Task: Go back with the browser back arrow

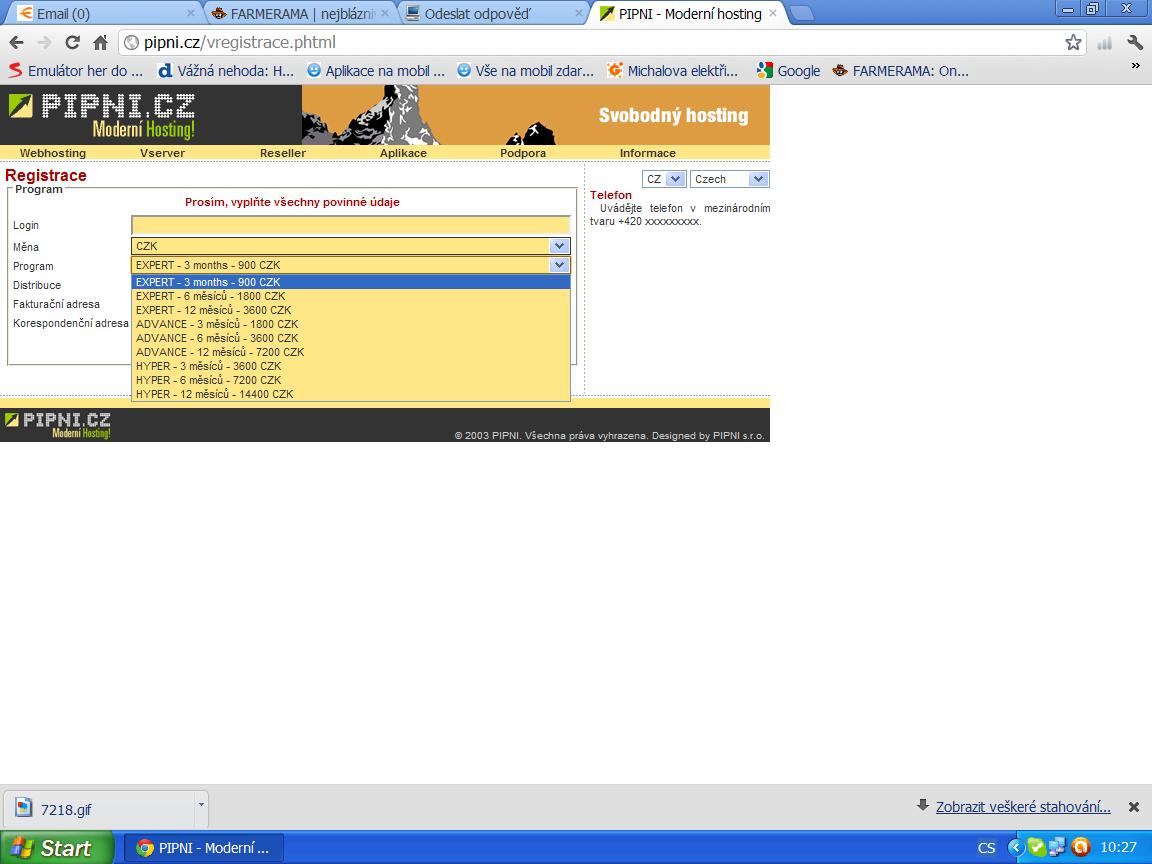Action: [x=16, y=43]
